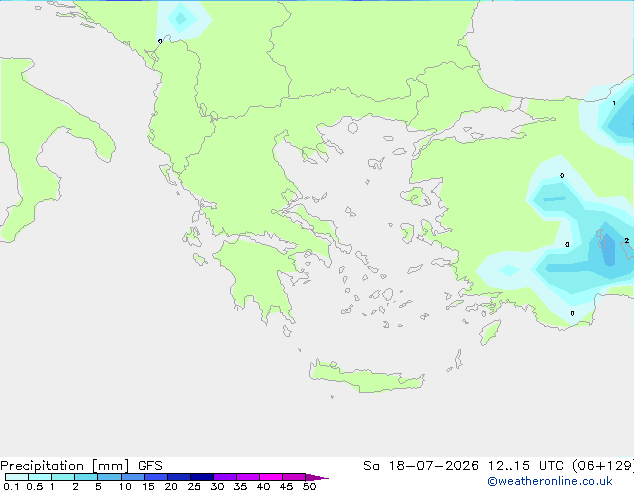Choose the 20–25 mm dark blue swatch
This screenshot has width=634, height=490.
pyautogui.click(x=179, y=477)
